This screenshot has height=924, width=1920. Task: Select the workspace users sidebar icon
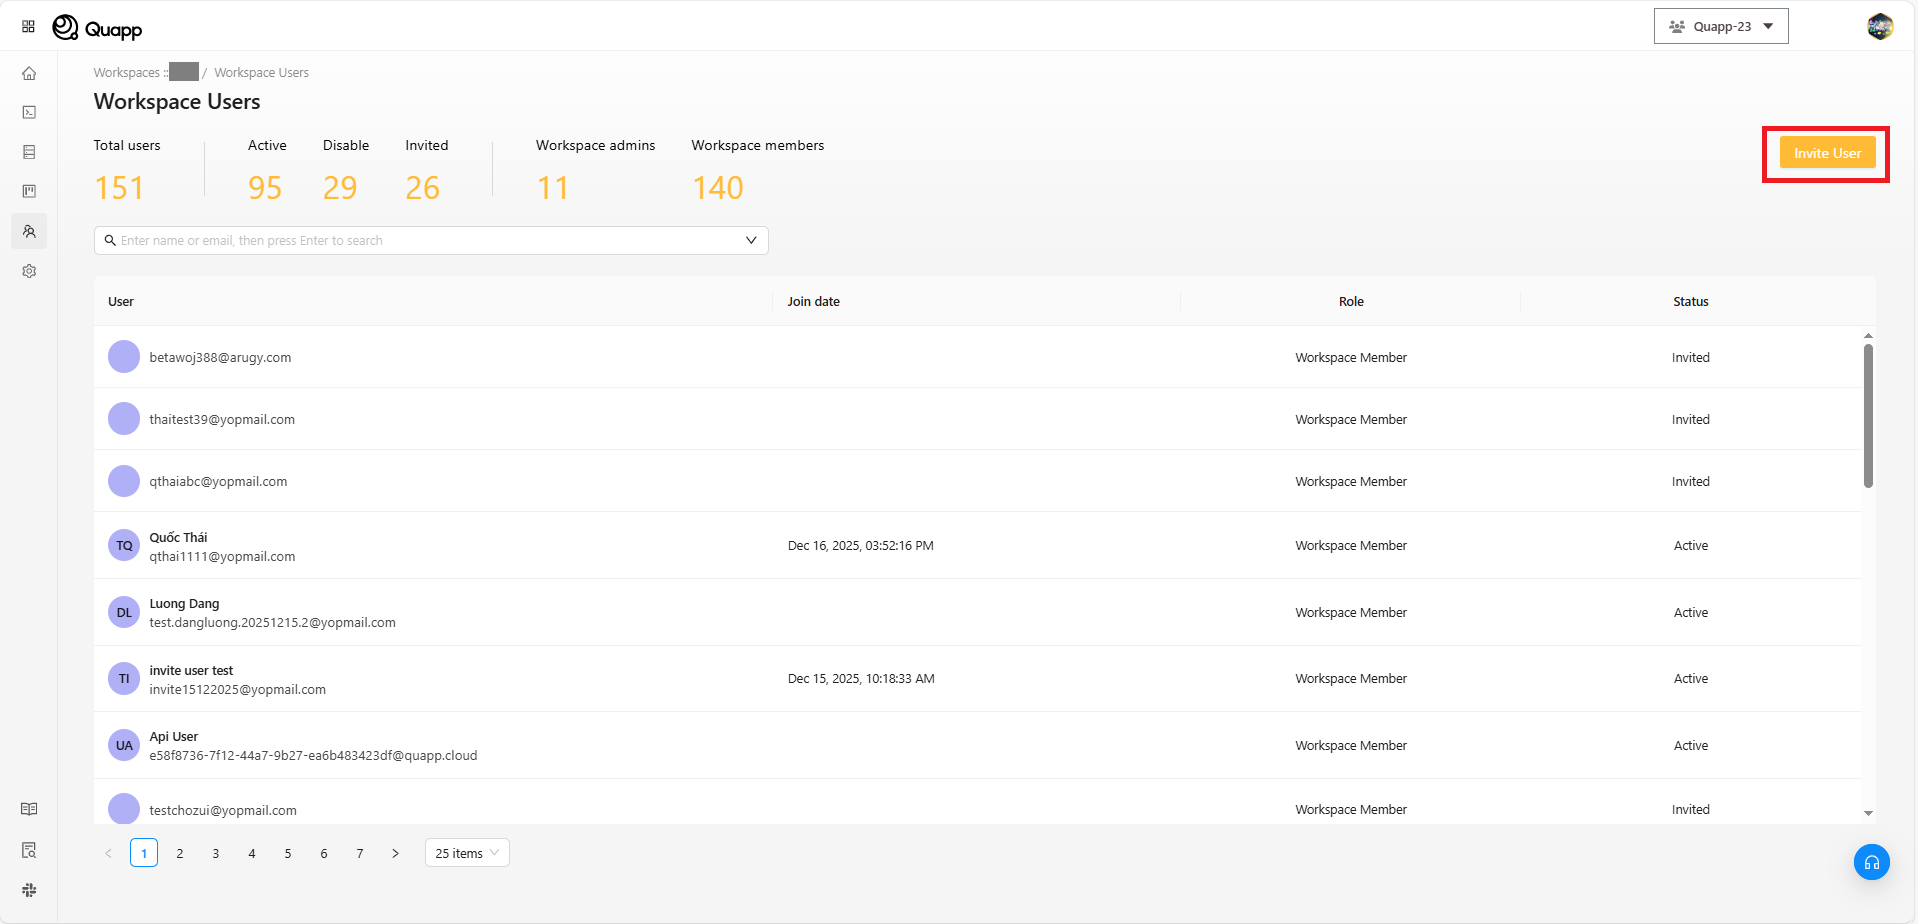click(x=29, y=231)
